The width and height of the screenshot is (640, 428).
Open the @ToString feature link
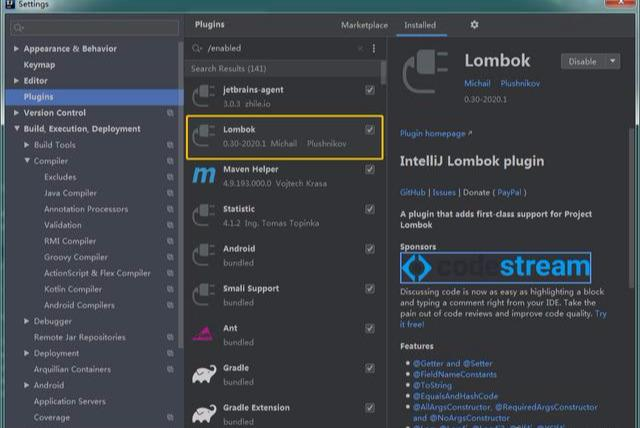[x=432, y=385]
